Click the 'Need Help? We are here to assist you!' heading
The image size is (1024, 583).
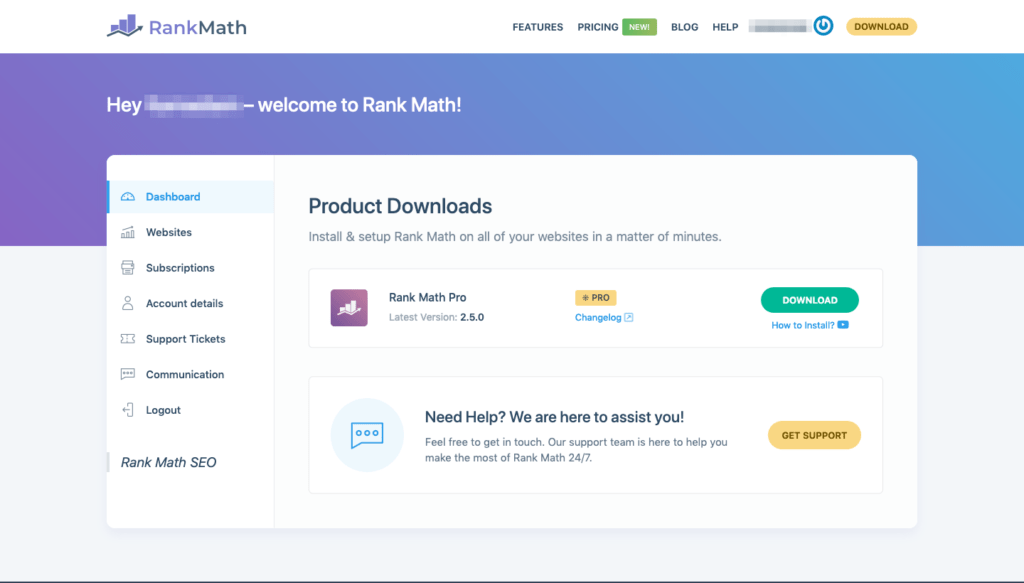pos(554,417)
